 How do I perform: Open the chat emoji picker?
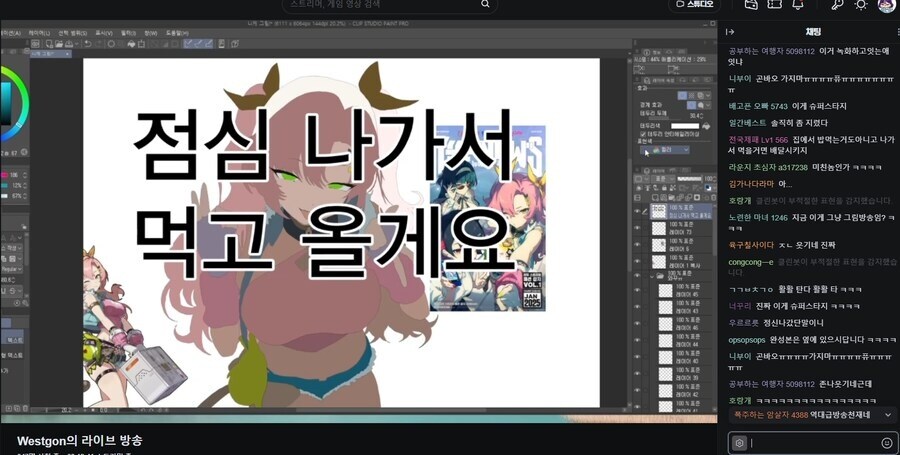click(x=887, y=443)
